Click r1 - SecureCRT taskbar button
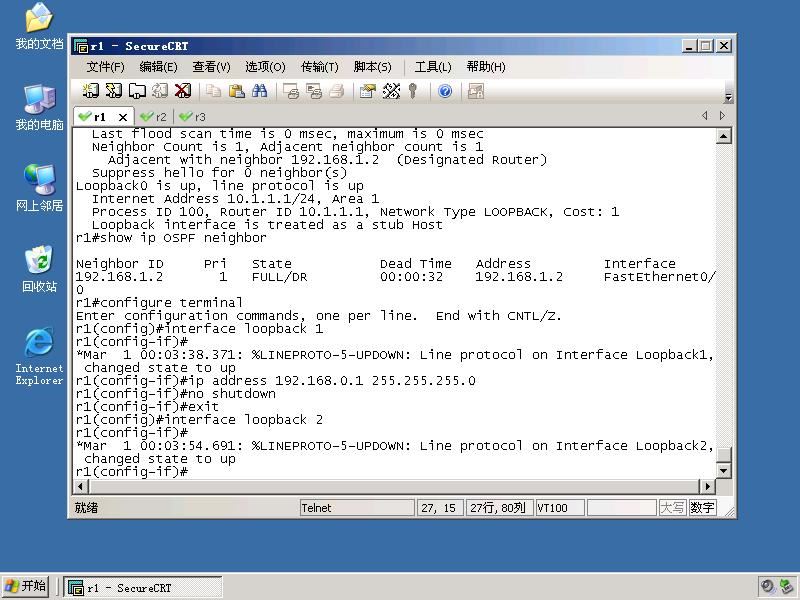 143,587
